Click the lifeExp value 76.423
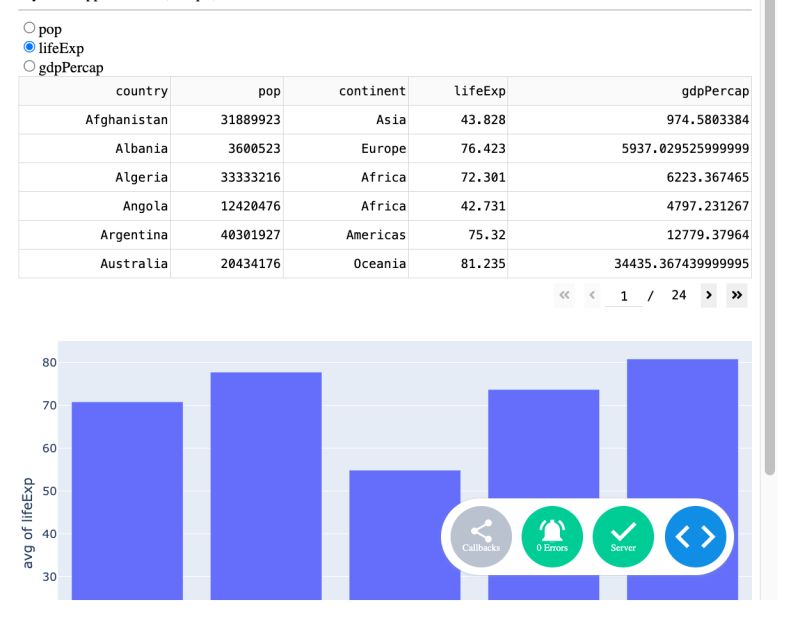This screenshot has width=800, height=641. click(458, 149)
